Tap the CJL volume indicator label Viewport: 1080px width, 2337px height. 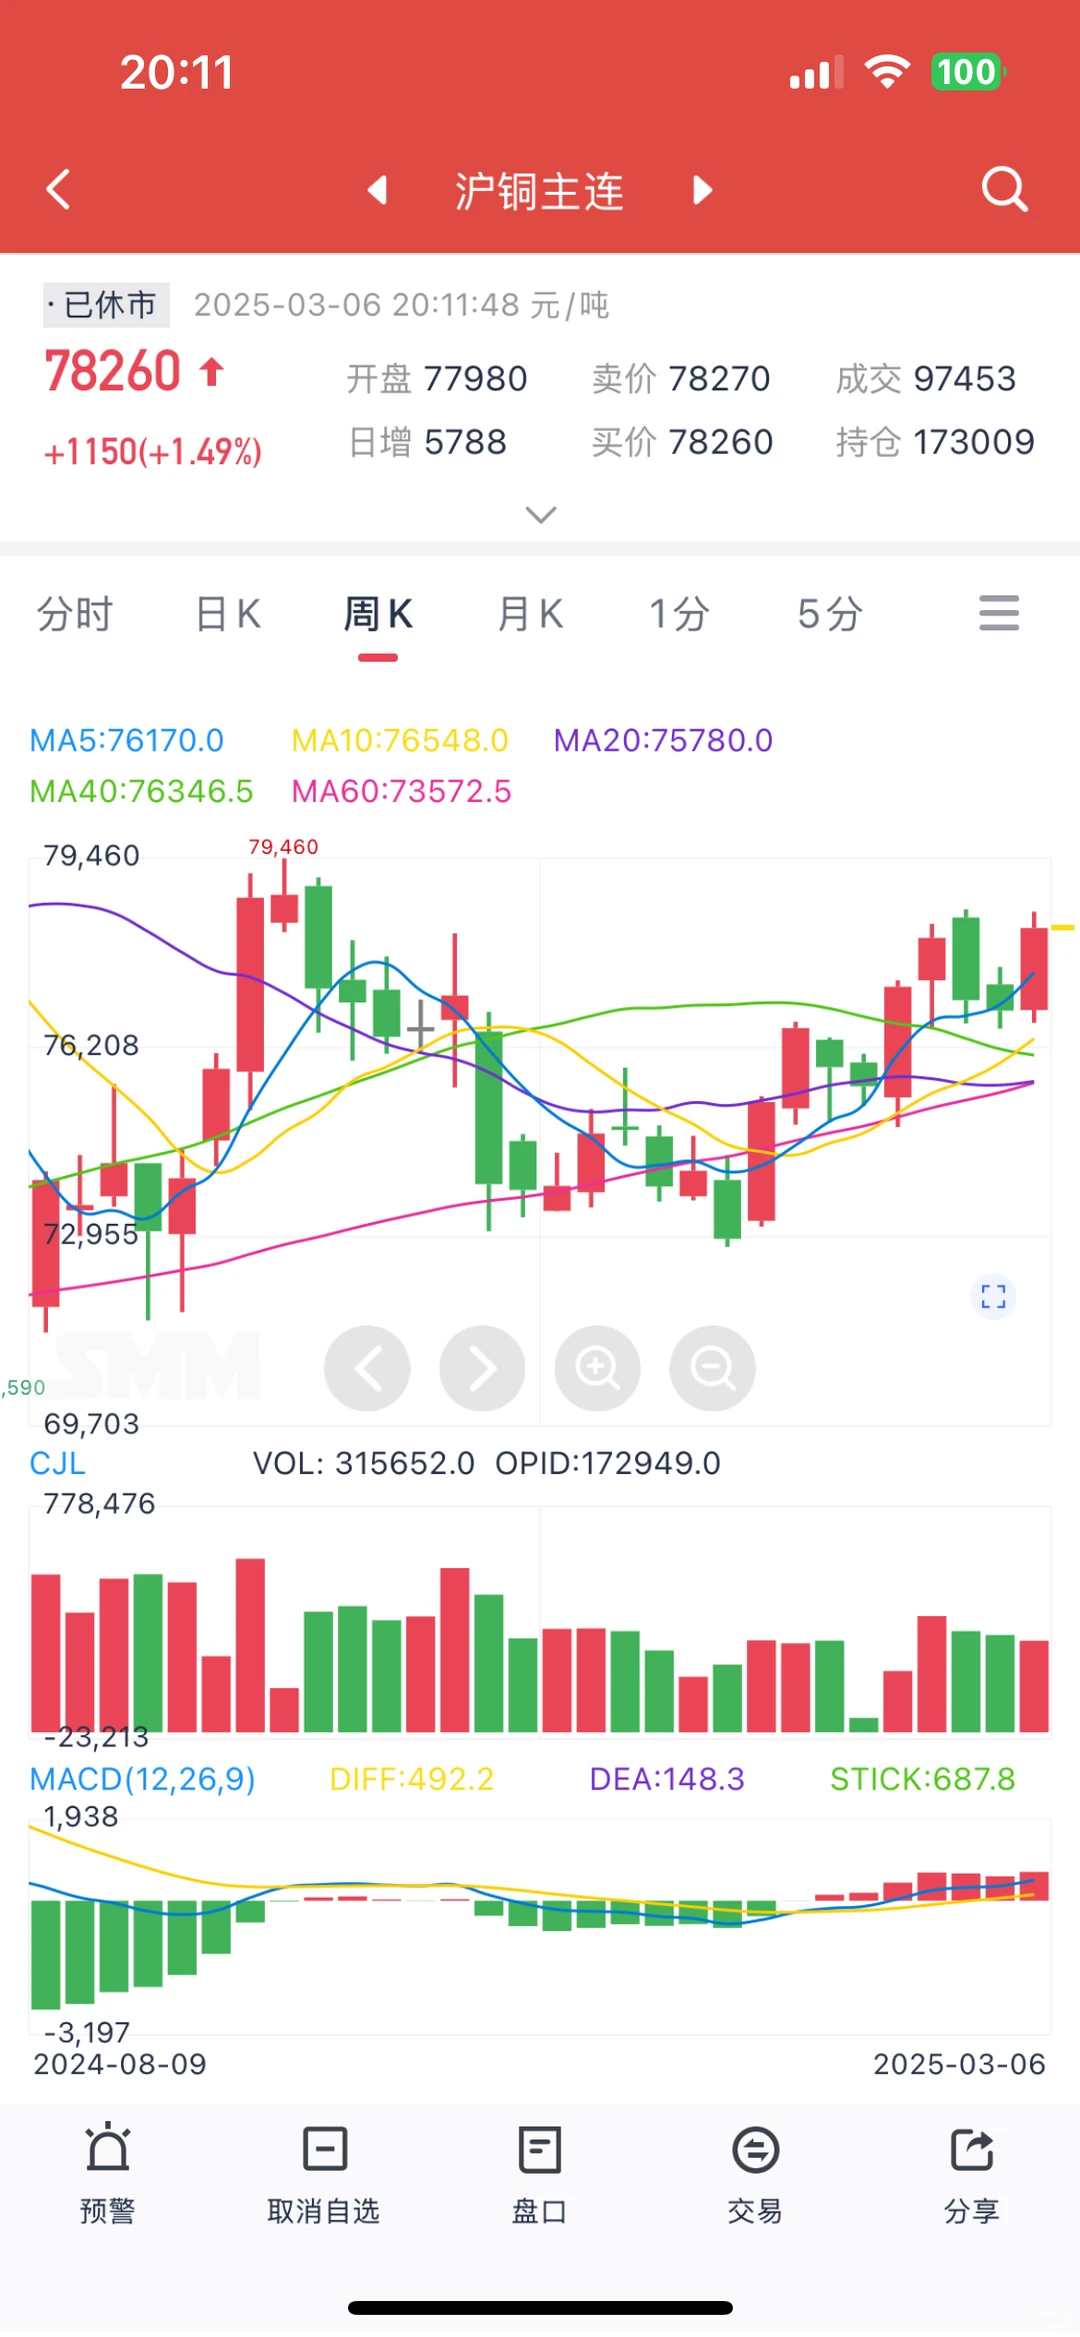pyautogui.click(x=58, y=1463)
